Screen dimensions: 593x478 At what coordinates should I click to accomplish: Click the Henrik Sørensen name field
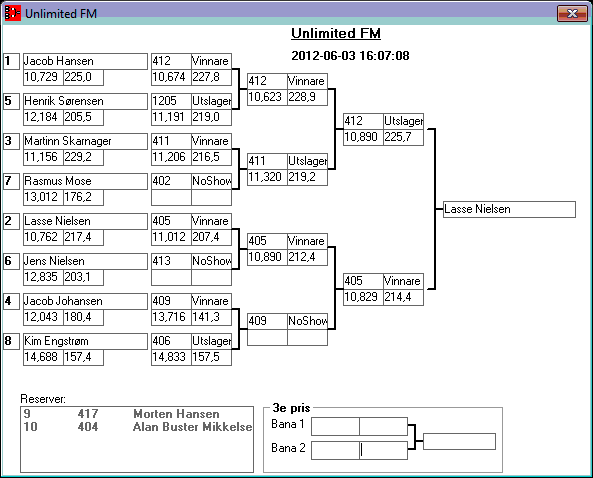pyautogui.click(x=85, y=101)
